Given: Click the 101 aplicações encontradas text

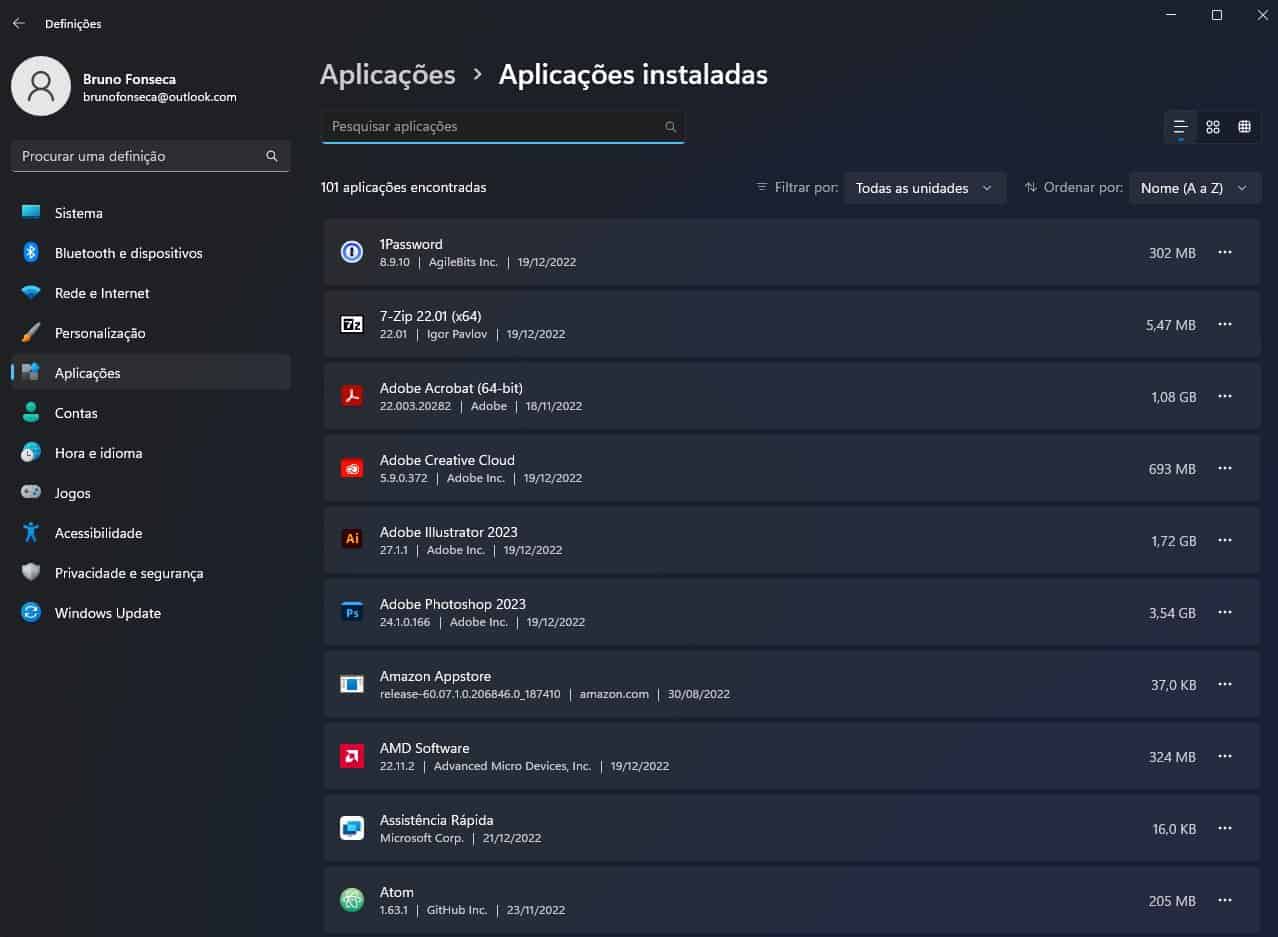Looking at the screenshot, I should point(404,187).
